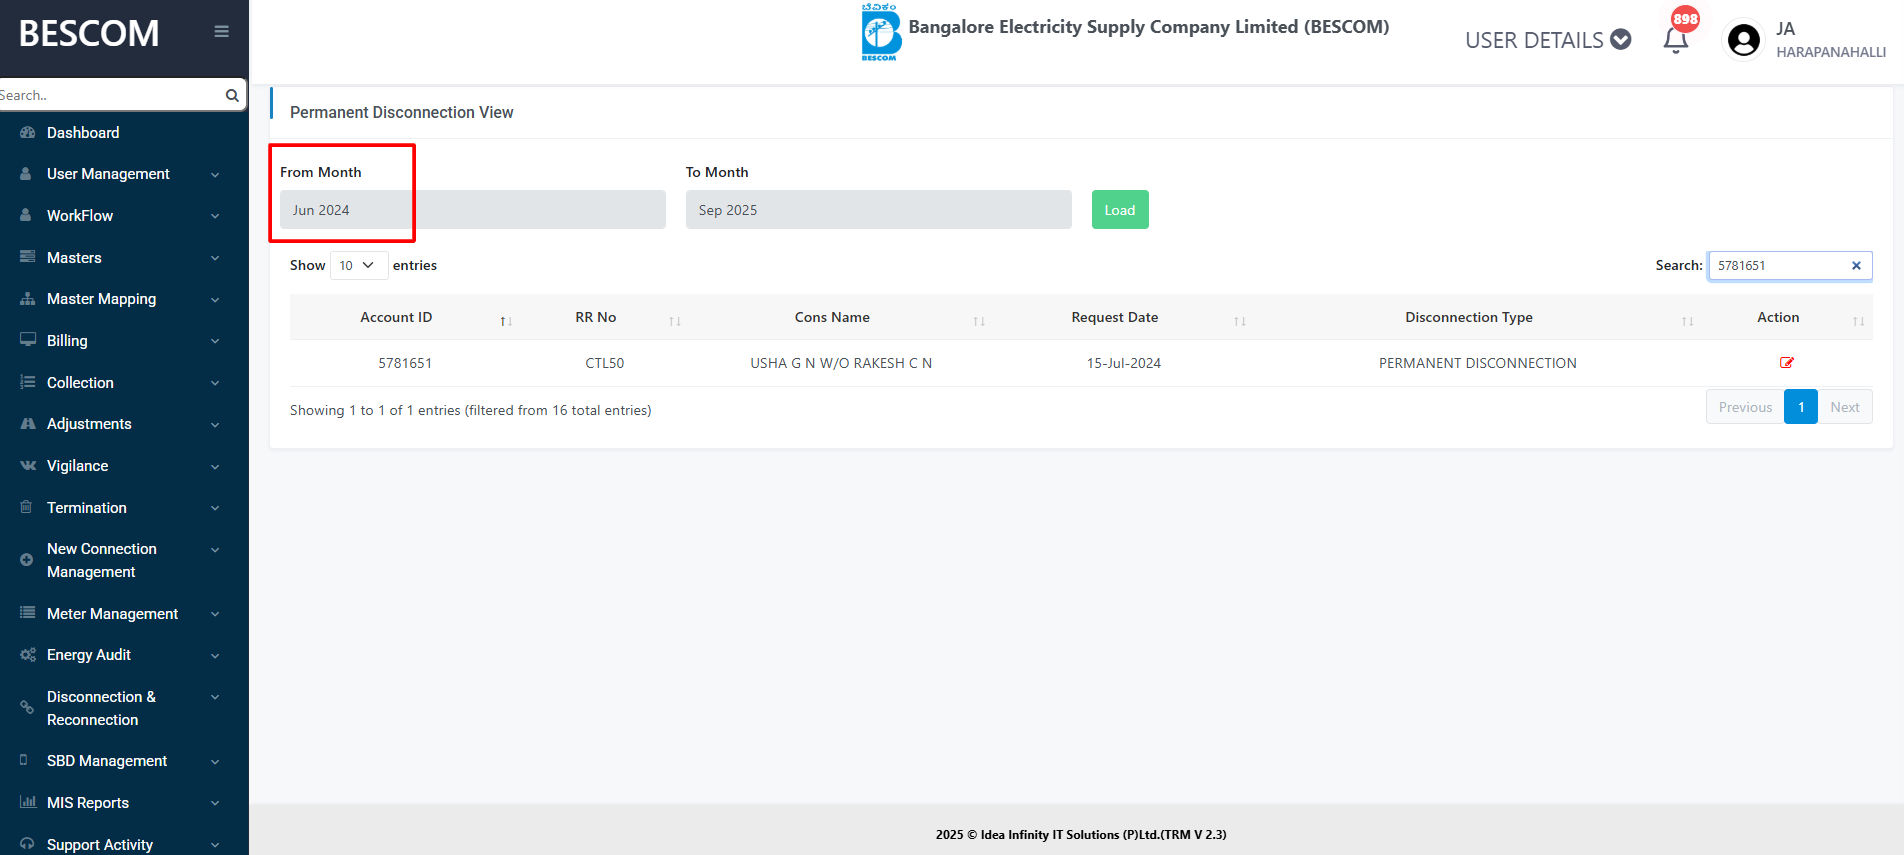This screenshot has width=1904, height=855.
Task: Click the Request Date cell 15-Jul-2024
Action: click(x=1124, y=363)
